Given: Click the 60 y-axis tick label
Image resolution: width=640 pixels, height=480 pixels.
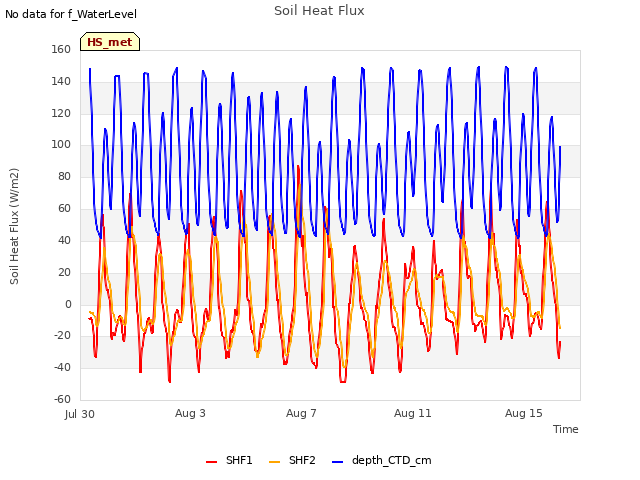Looking at the screenshot, I should pos(64,208).
